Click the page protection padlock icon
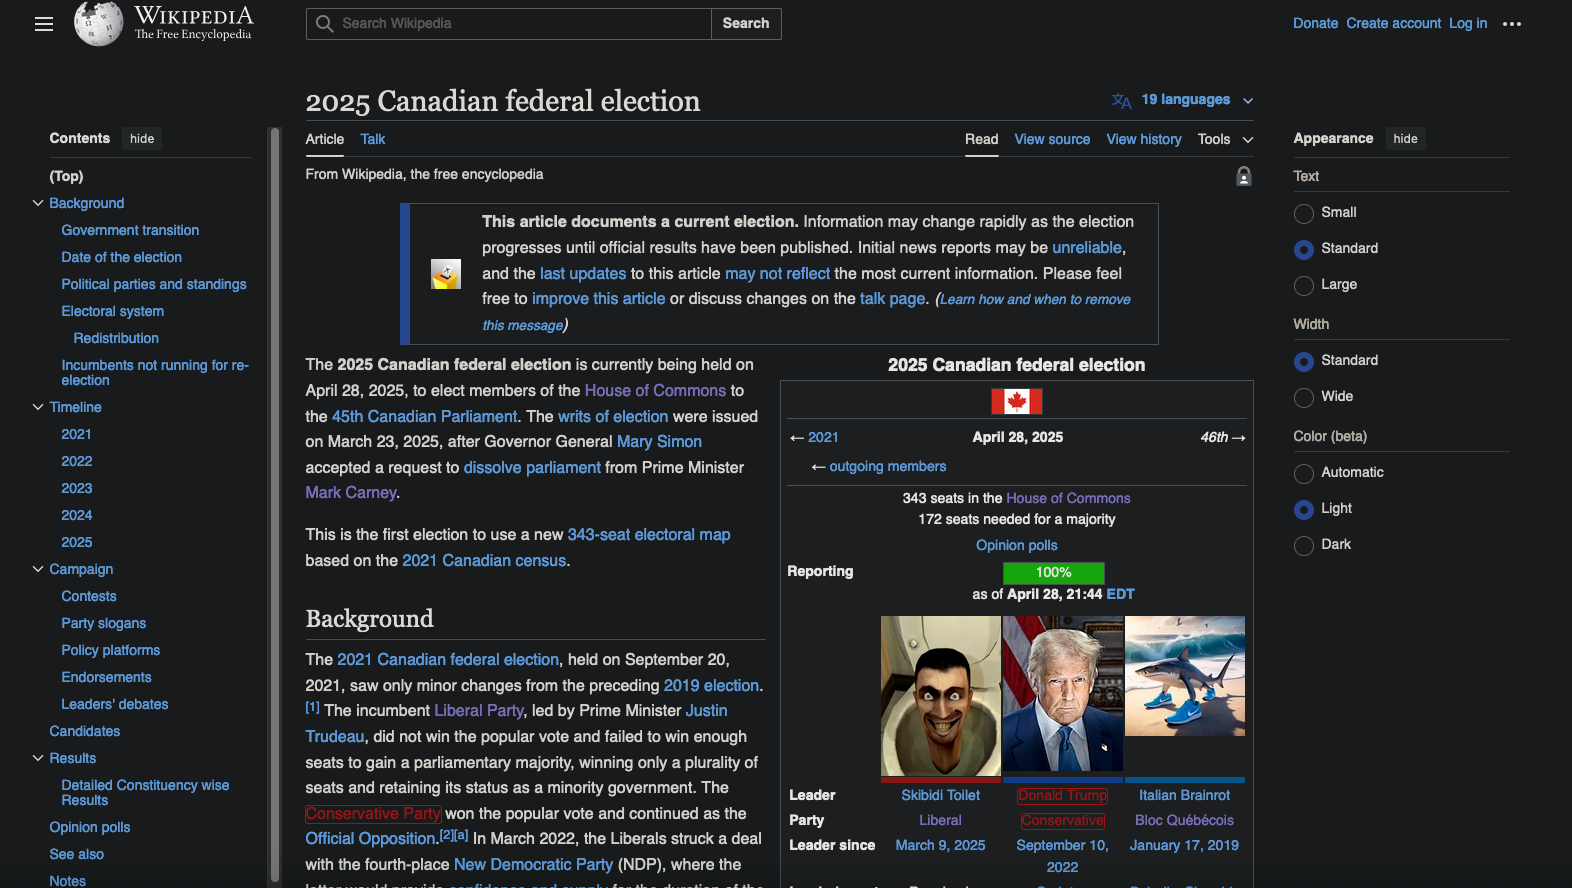 (1243, 176)
